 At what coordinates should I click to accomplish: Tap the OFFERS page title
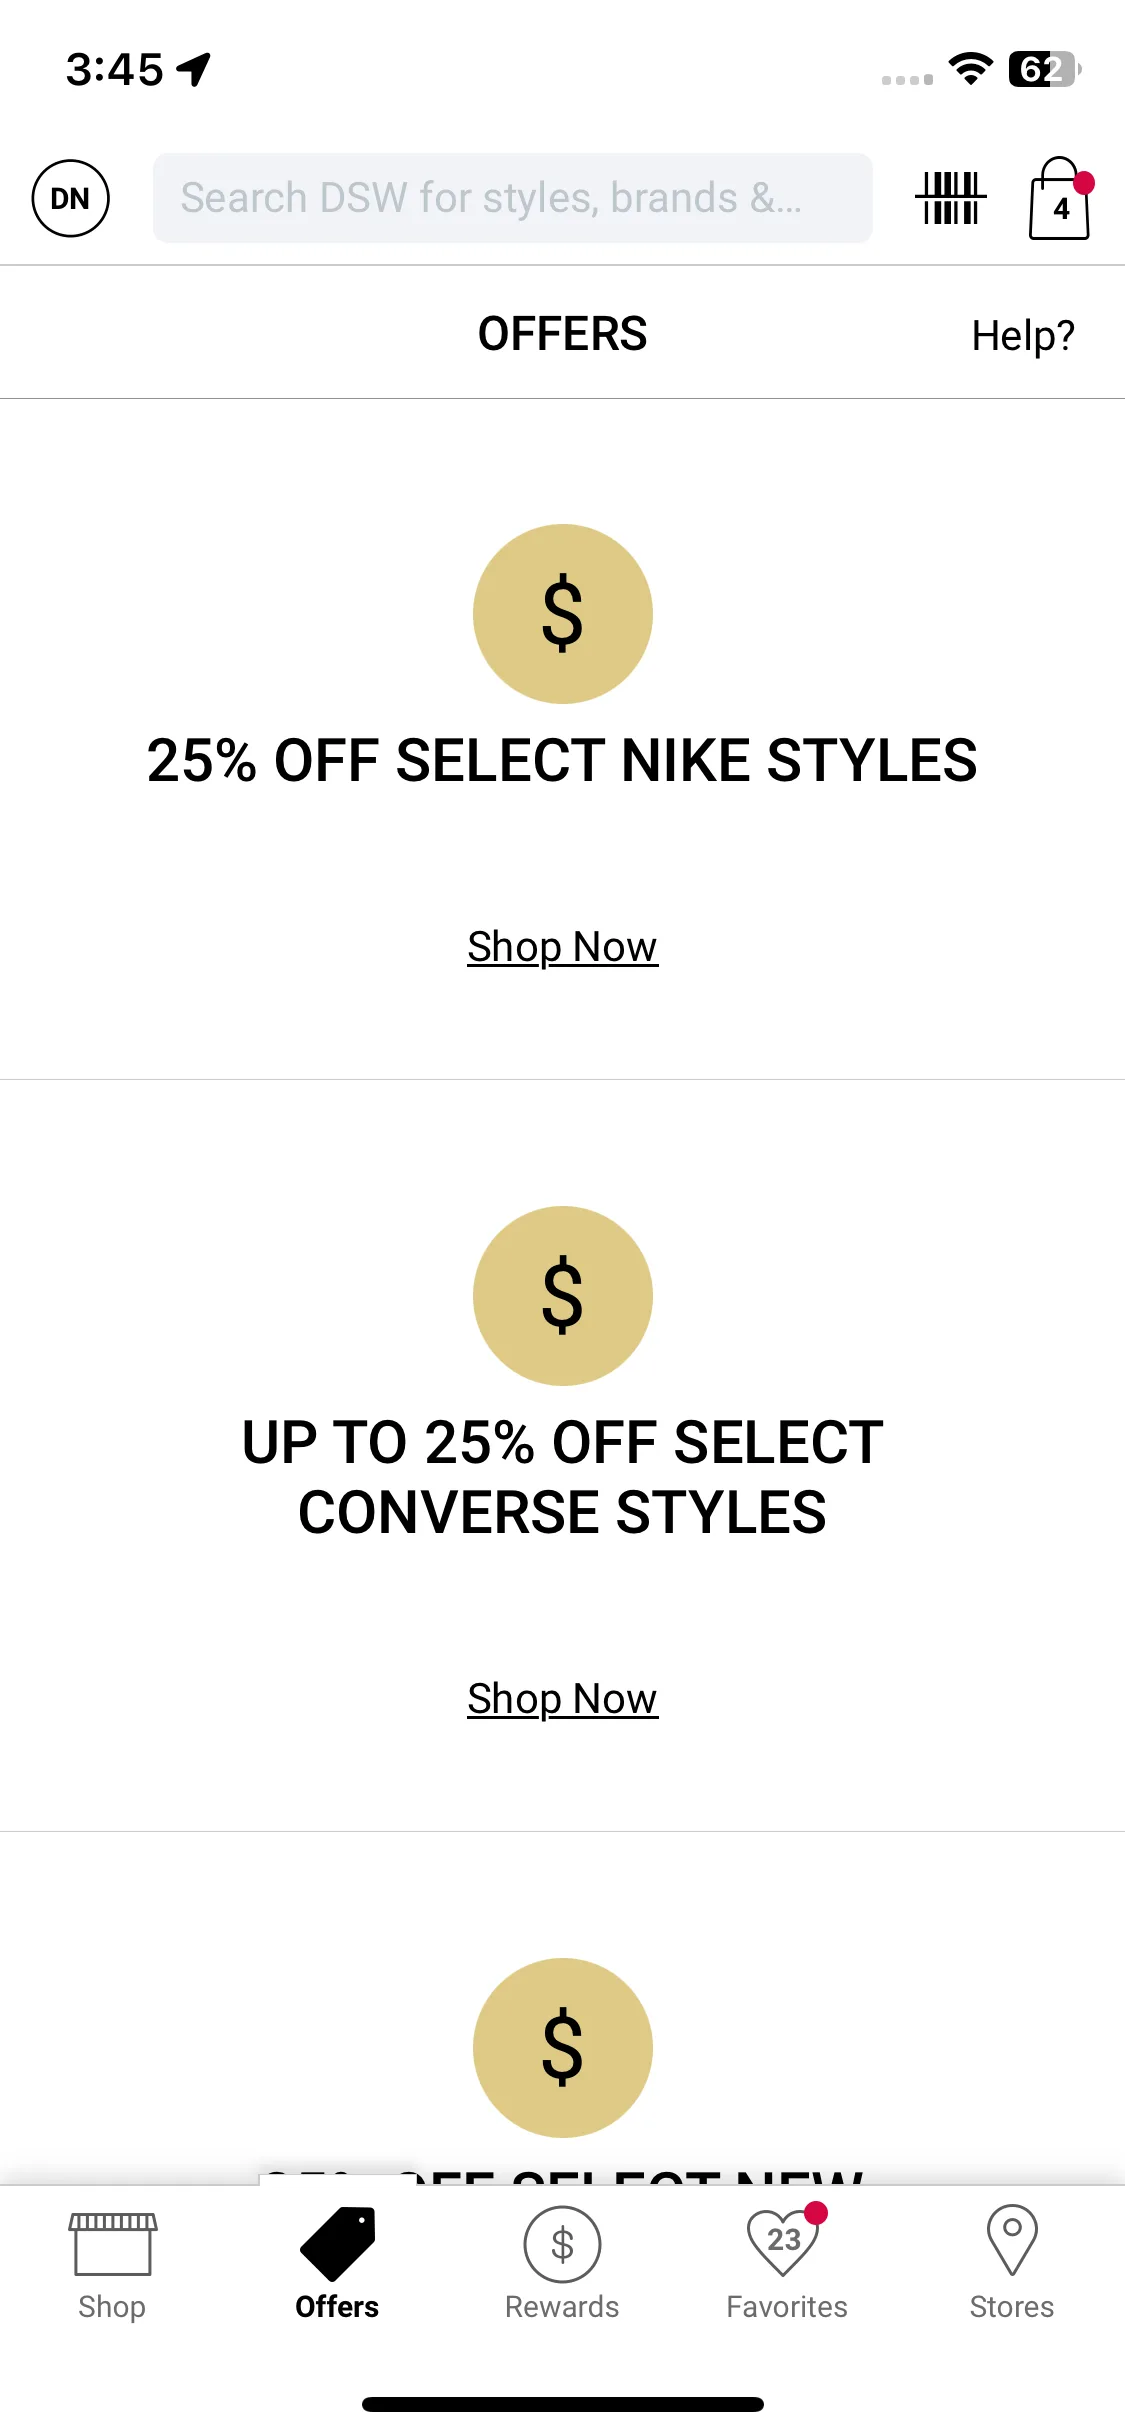[x=562, y=334]
